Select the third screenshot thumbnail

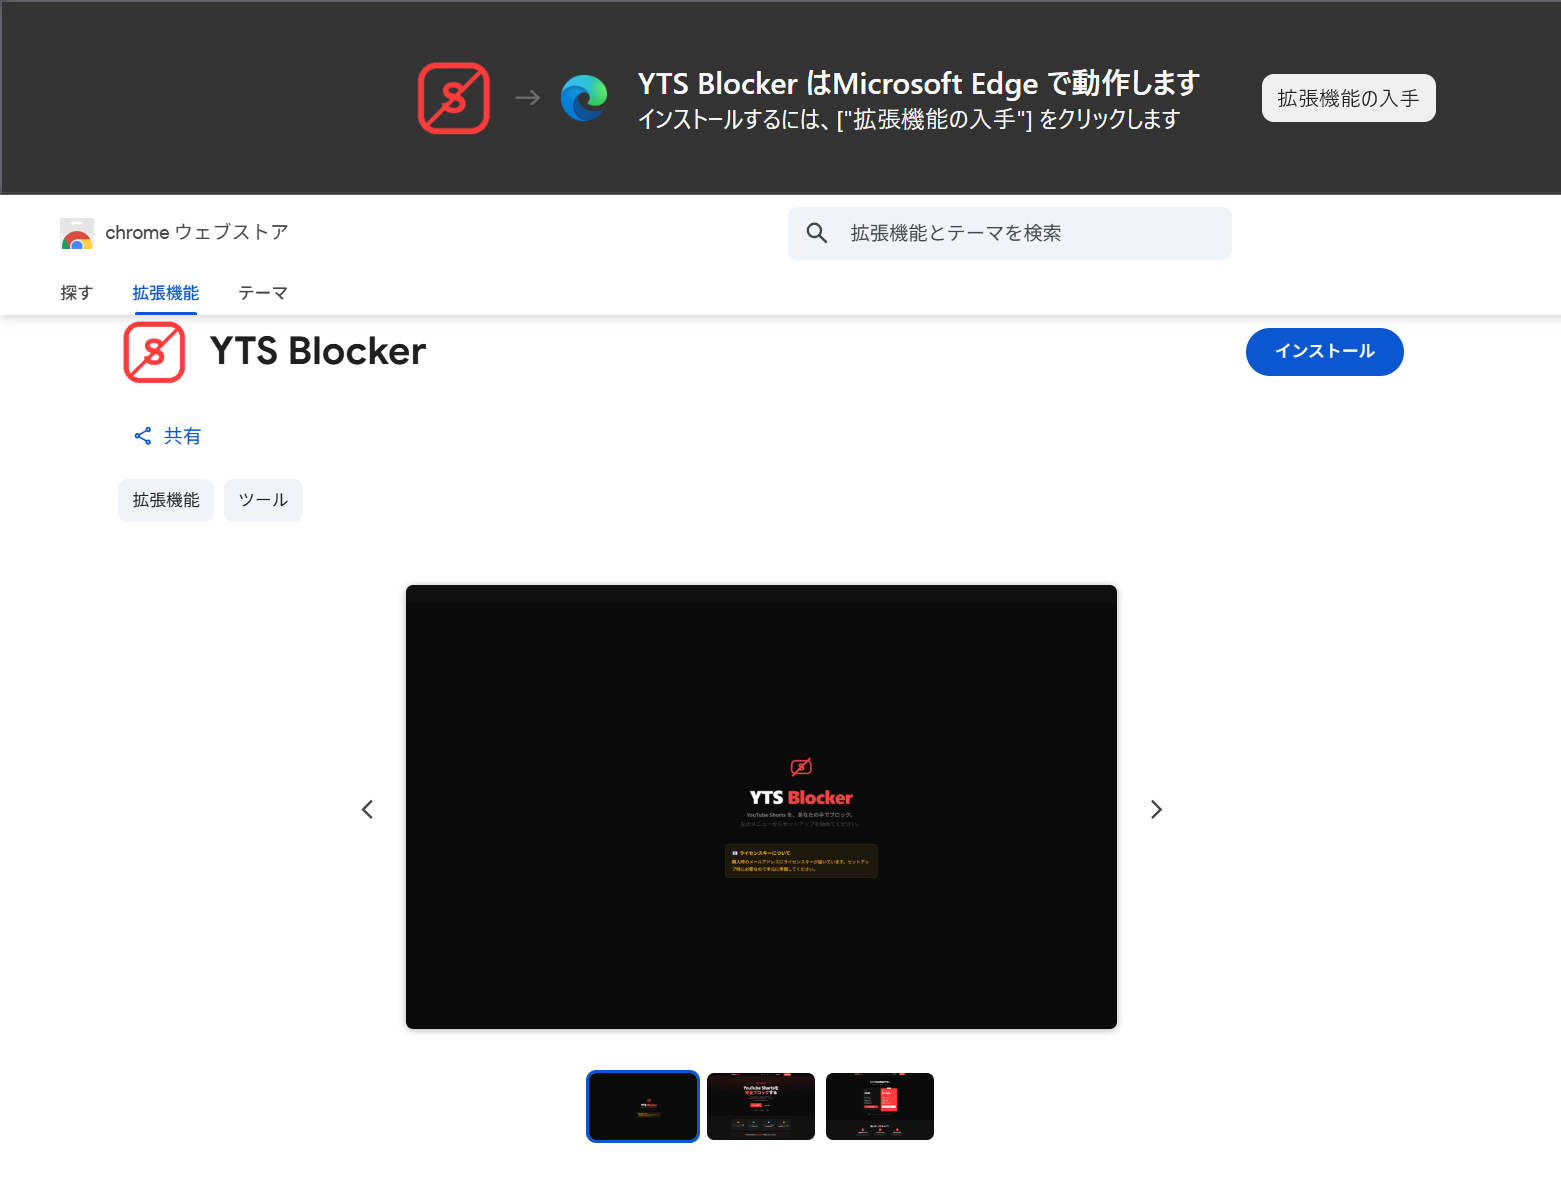click(x=880, y=1106)
